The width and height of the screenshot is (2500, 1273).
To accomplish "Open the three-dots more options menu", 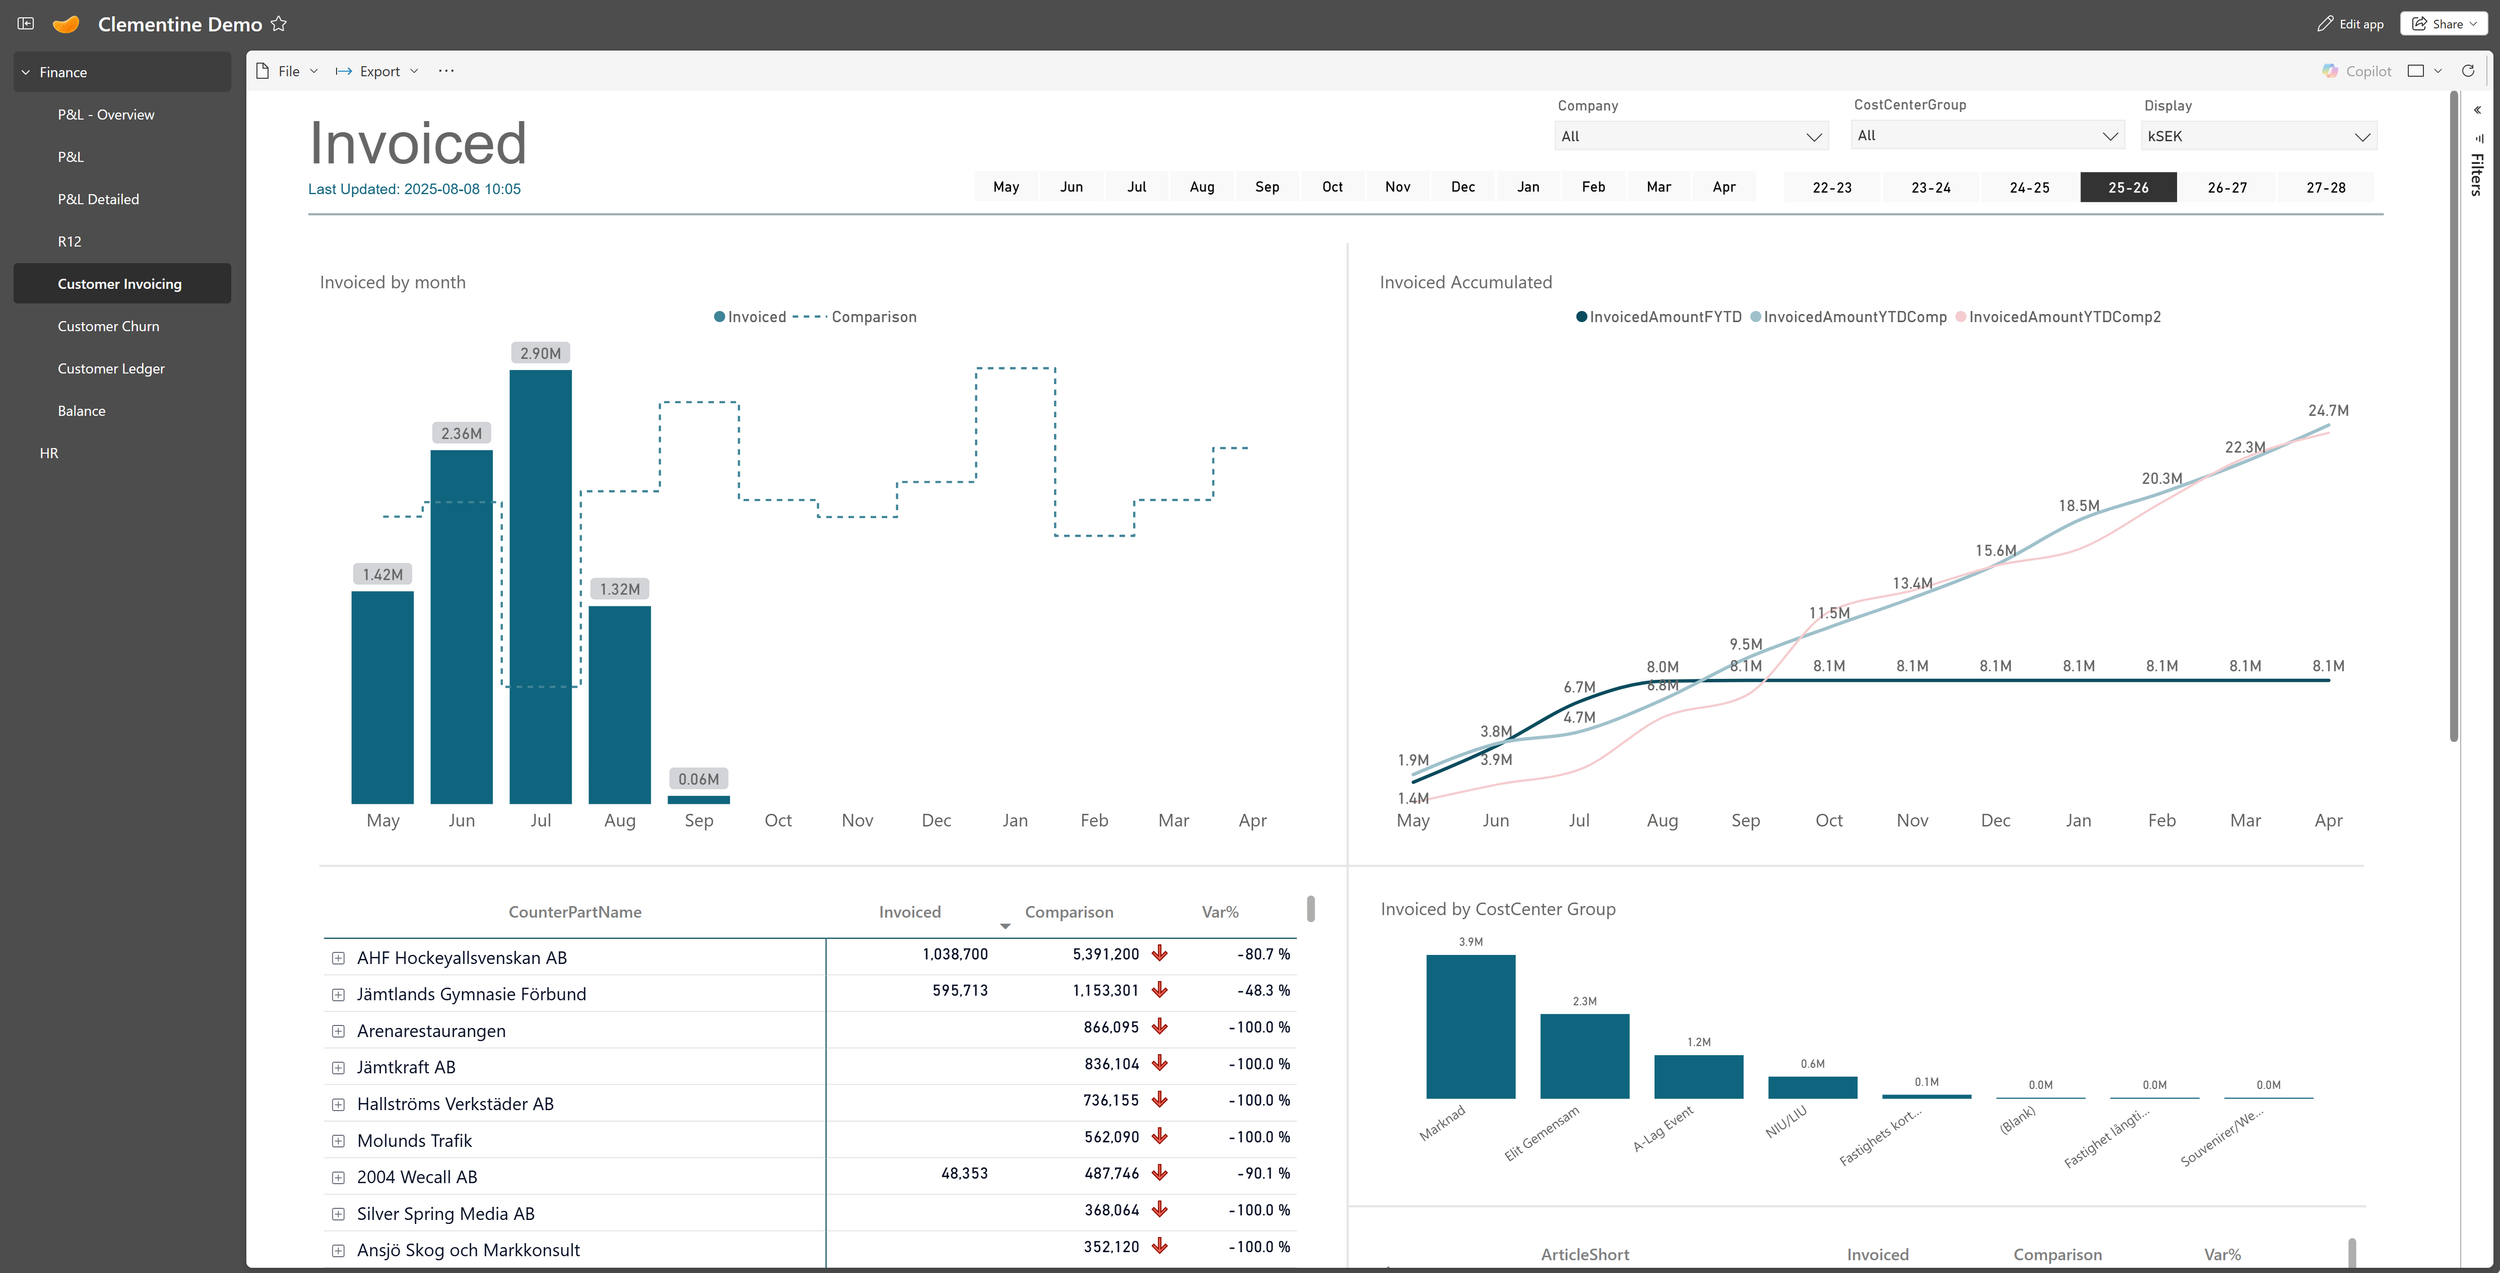I will tap(446, 71).
